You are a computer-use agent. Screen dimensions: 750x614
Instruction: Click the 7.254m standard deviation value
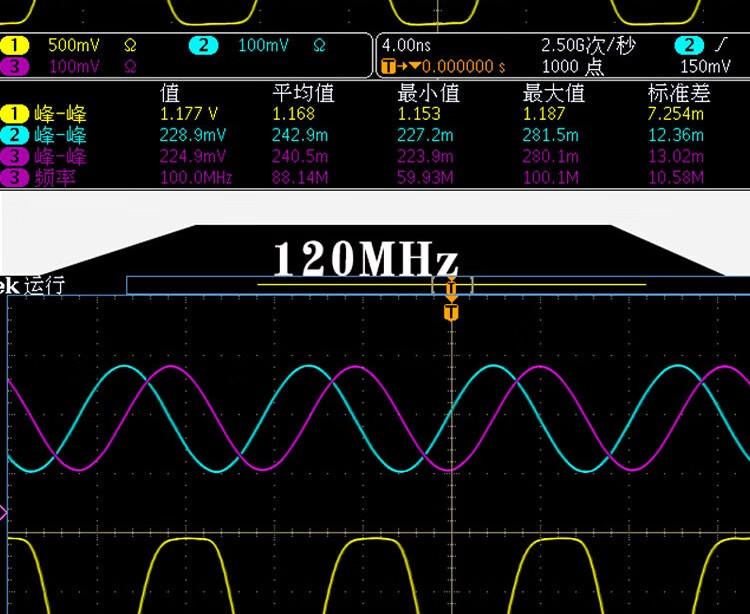tap(675, 114)
